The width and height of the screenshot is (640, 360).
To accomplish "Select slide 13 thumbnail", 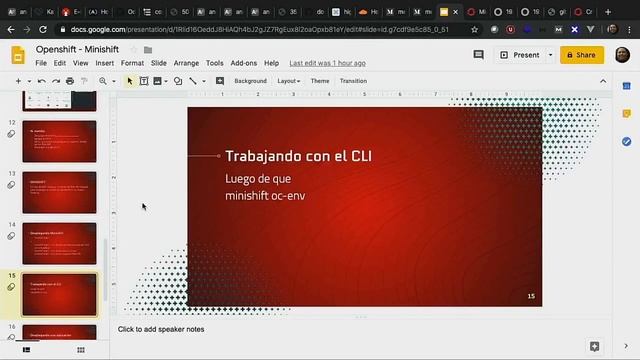I will (x=59, y=192).
